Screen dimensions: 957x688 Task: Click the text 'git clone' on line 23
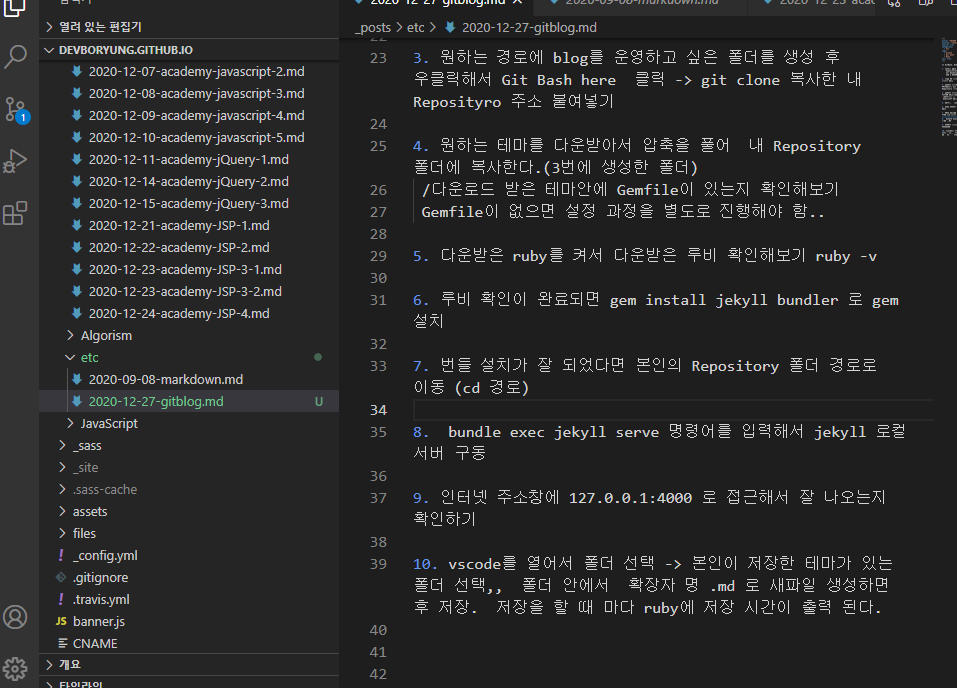740,80
